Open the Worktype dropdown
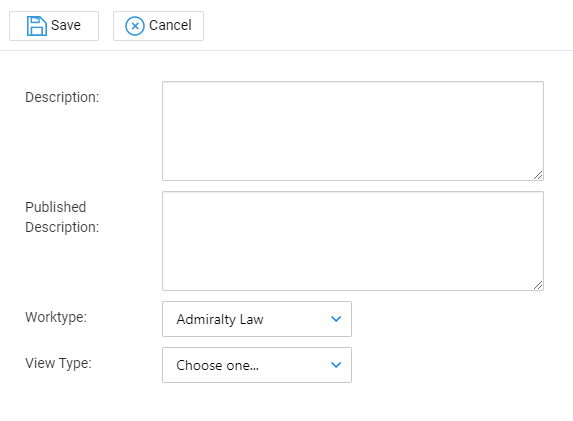The width and height of the screenshot is (573, 421). 257,319
